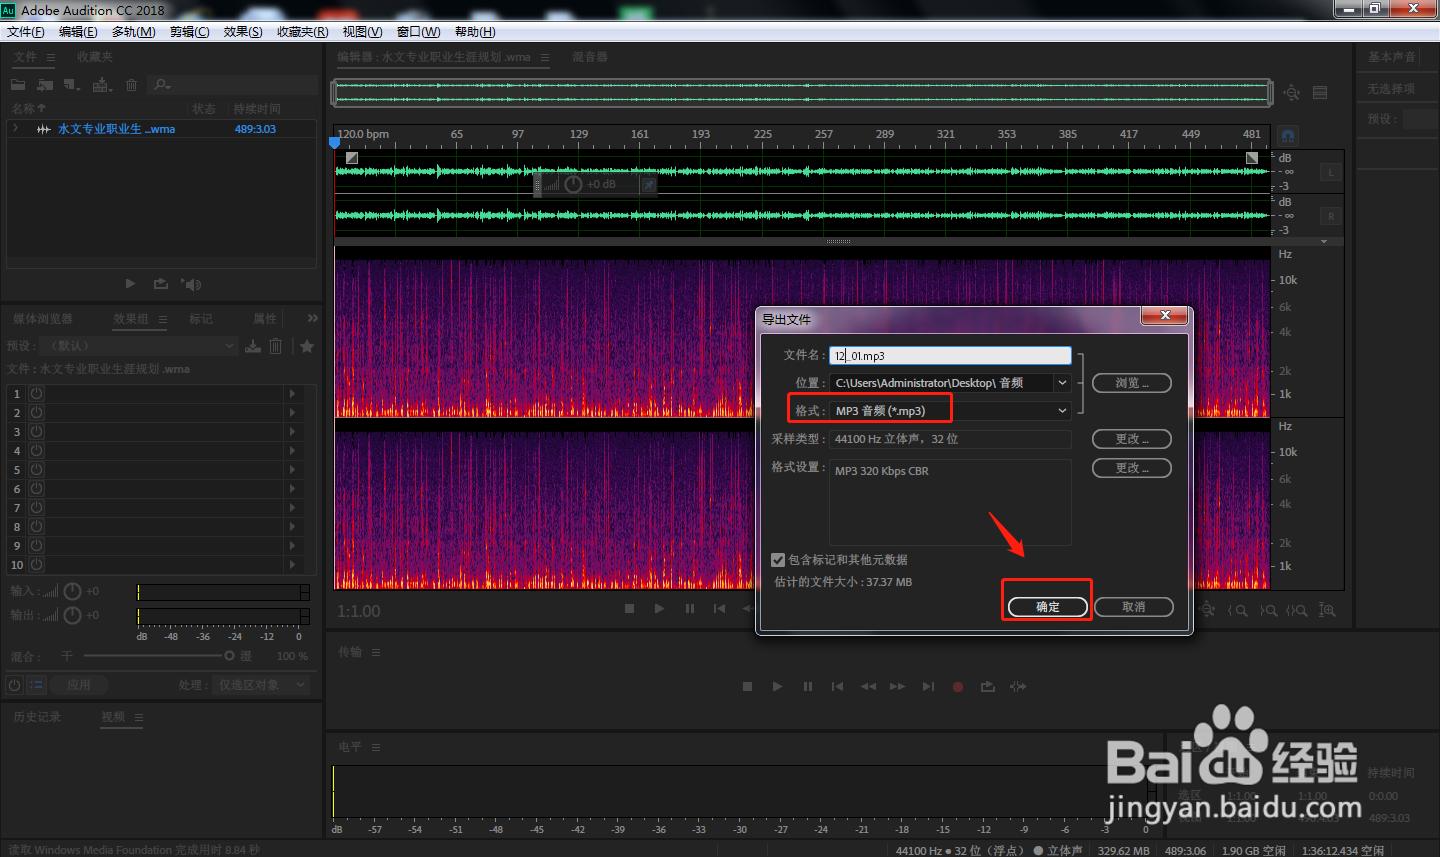Click insert into multitrack icon in Files panel
The width and height of the screenshot is (1440, 857).
point(102,85)
